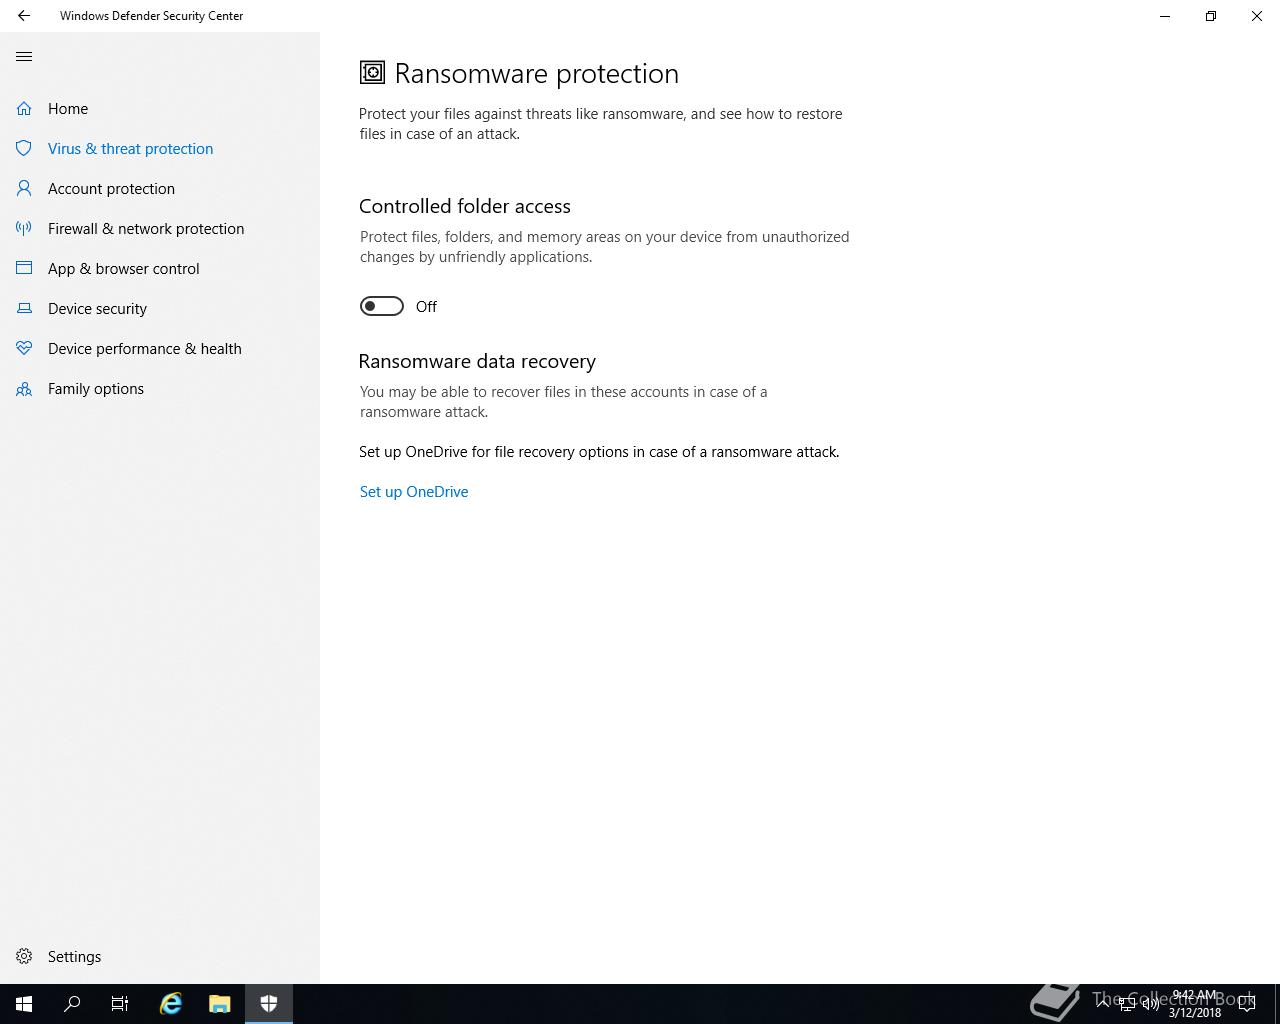Viewport: 1280px width, 1024px height.
Task: Click the back arrow in title bar
Action: [x=24, y=16]
